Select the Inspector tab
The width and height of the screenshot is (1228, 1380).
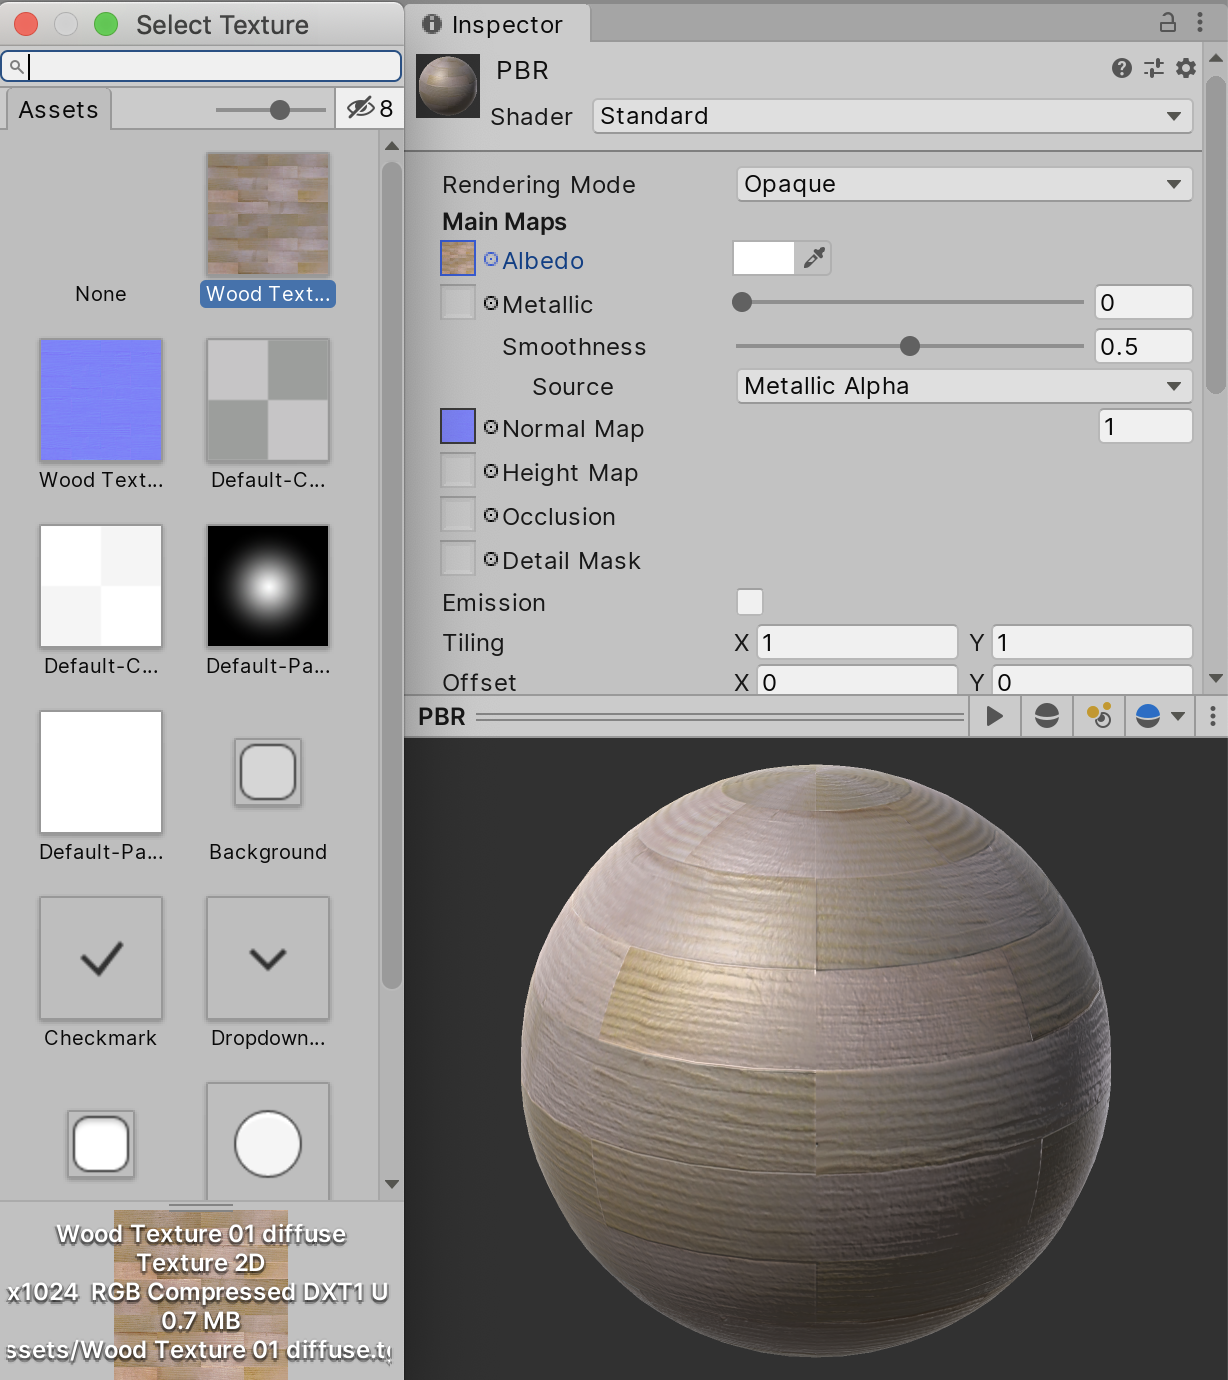496,25
